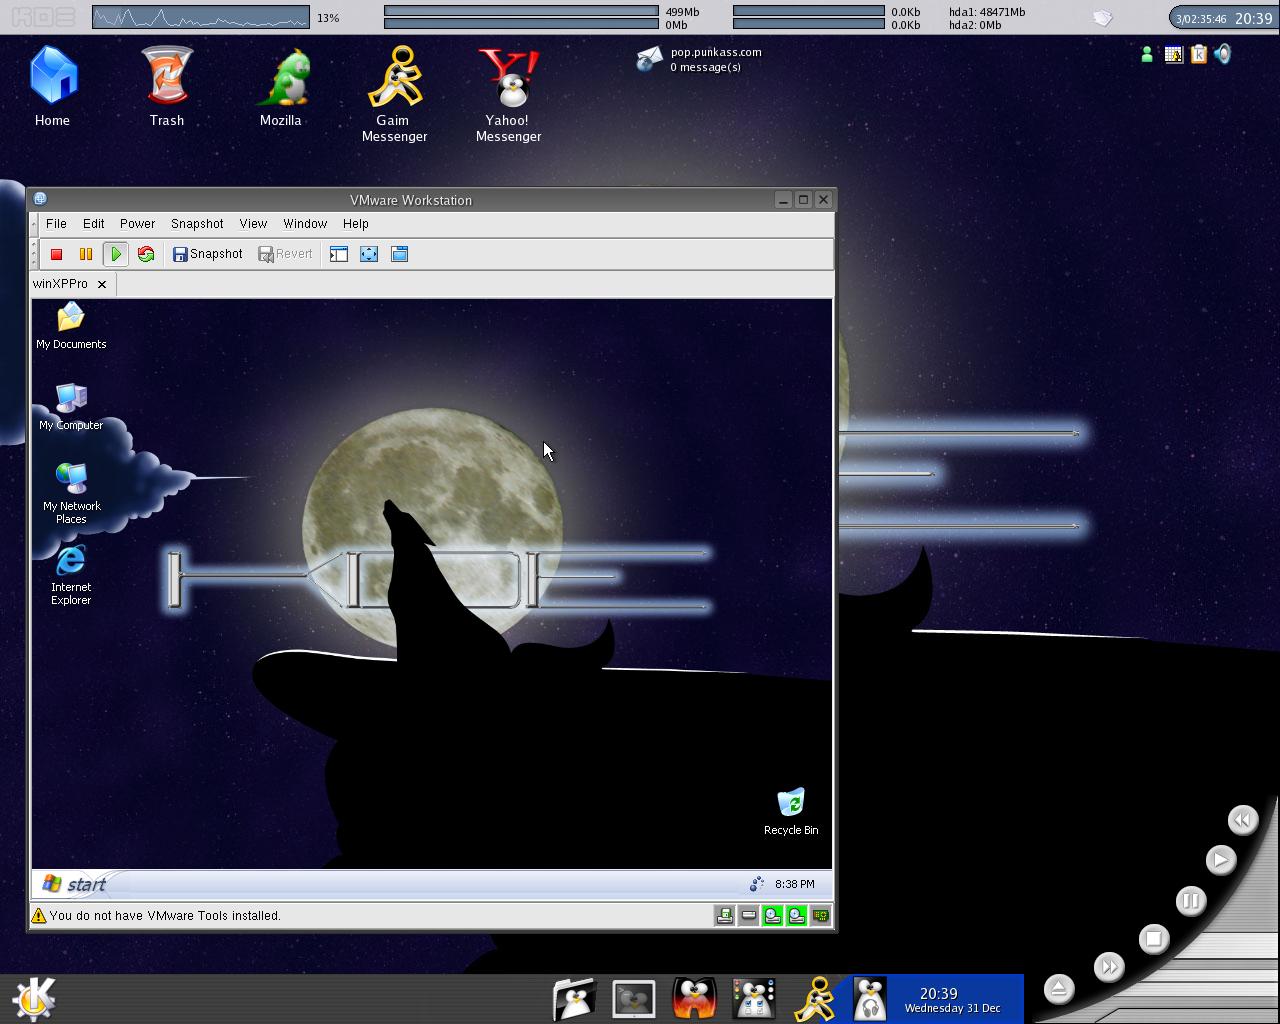Open My Computer in the XP guest
The width and height of the screenshot is (1280, 1024).
tap(71, 407)
